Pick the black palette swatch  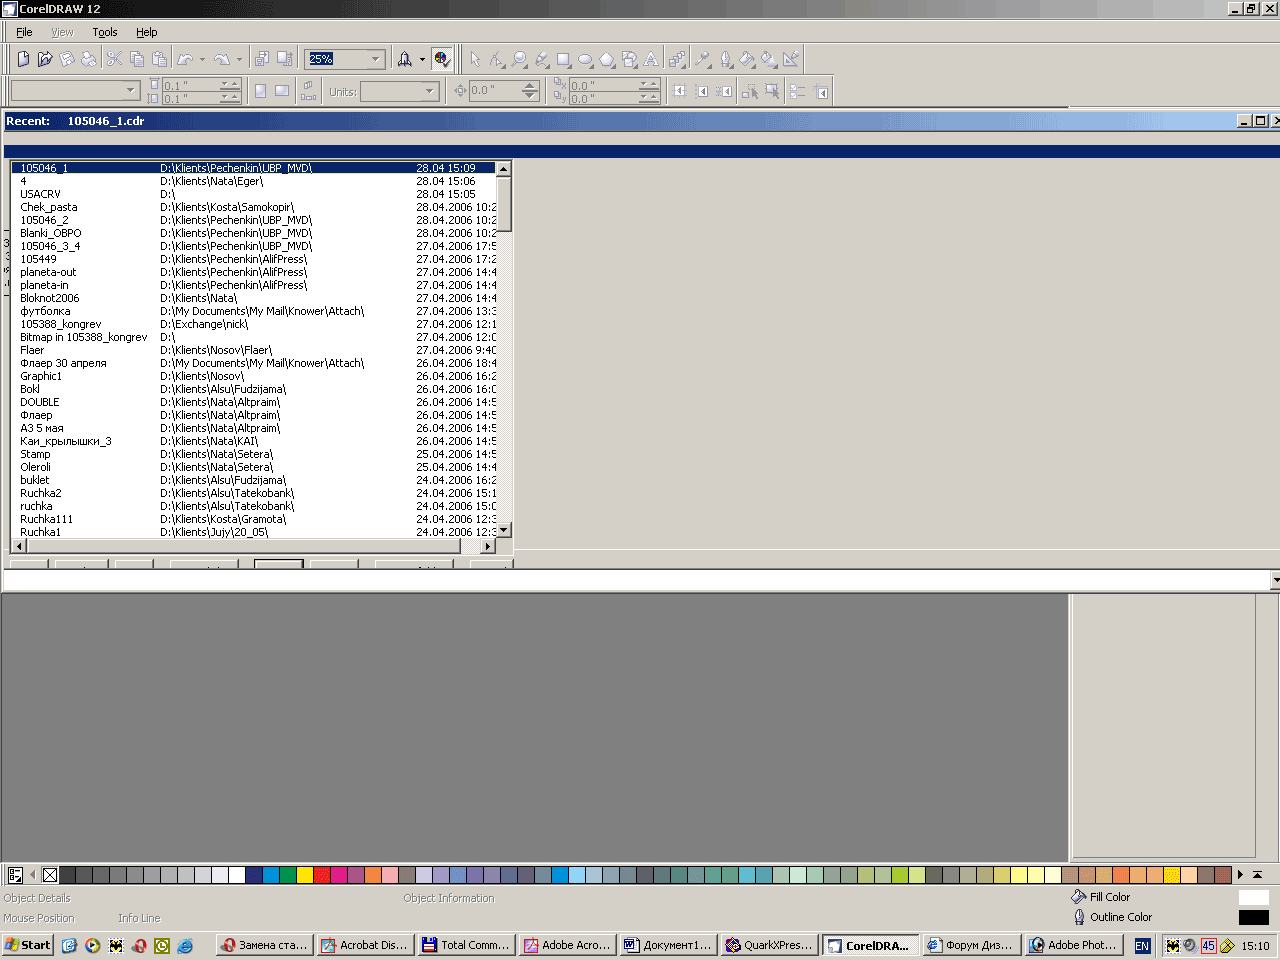tap(67, 875)
